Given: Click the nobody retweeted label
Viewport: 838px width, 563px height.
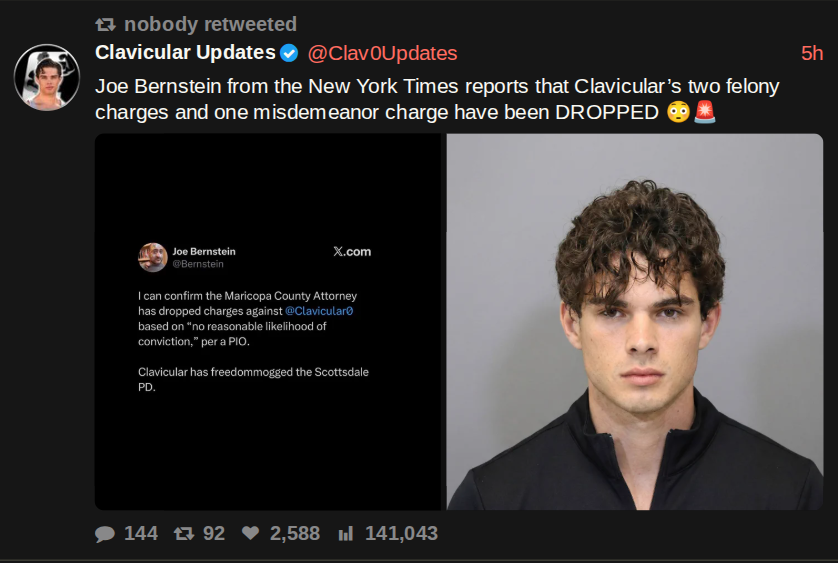Looking at the screenshot, I should (x=210, y=25).
